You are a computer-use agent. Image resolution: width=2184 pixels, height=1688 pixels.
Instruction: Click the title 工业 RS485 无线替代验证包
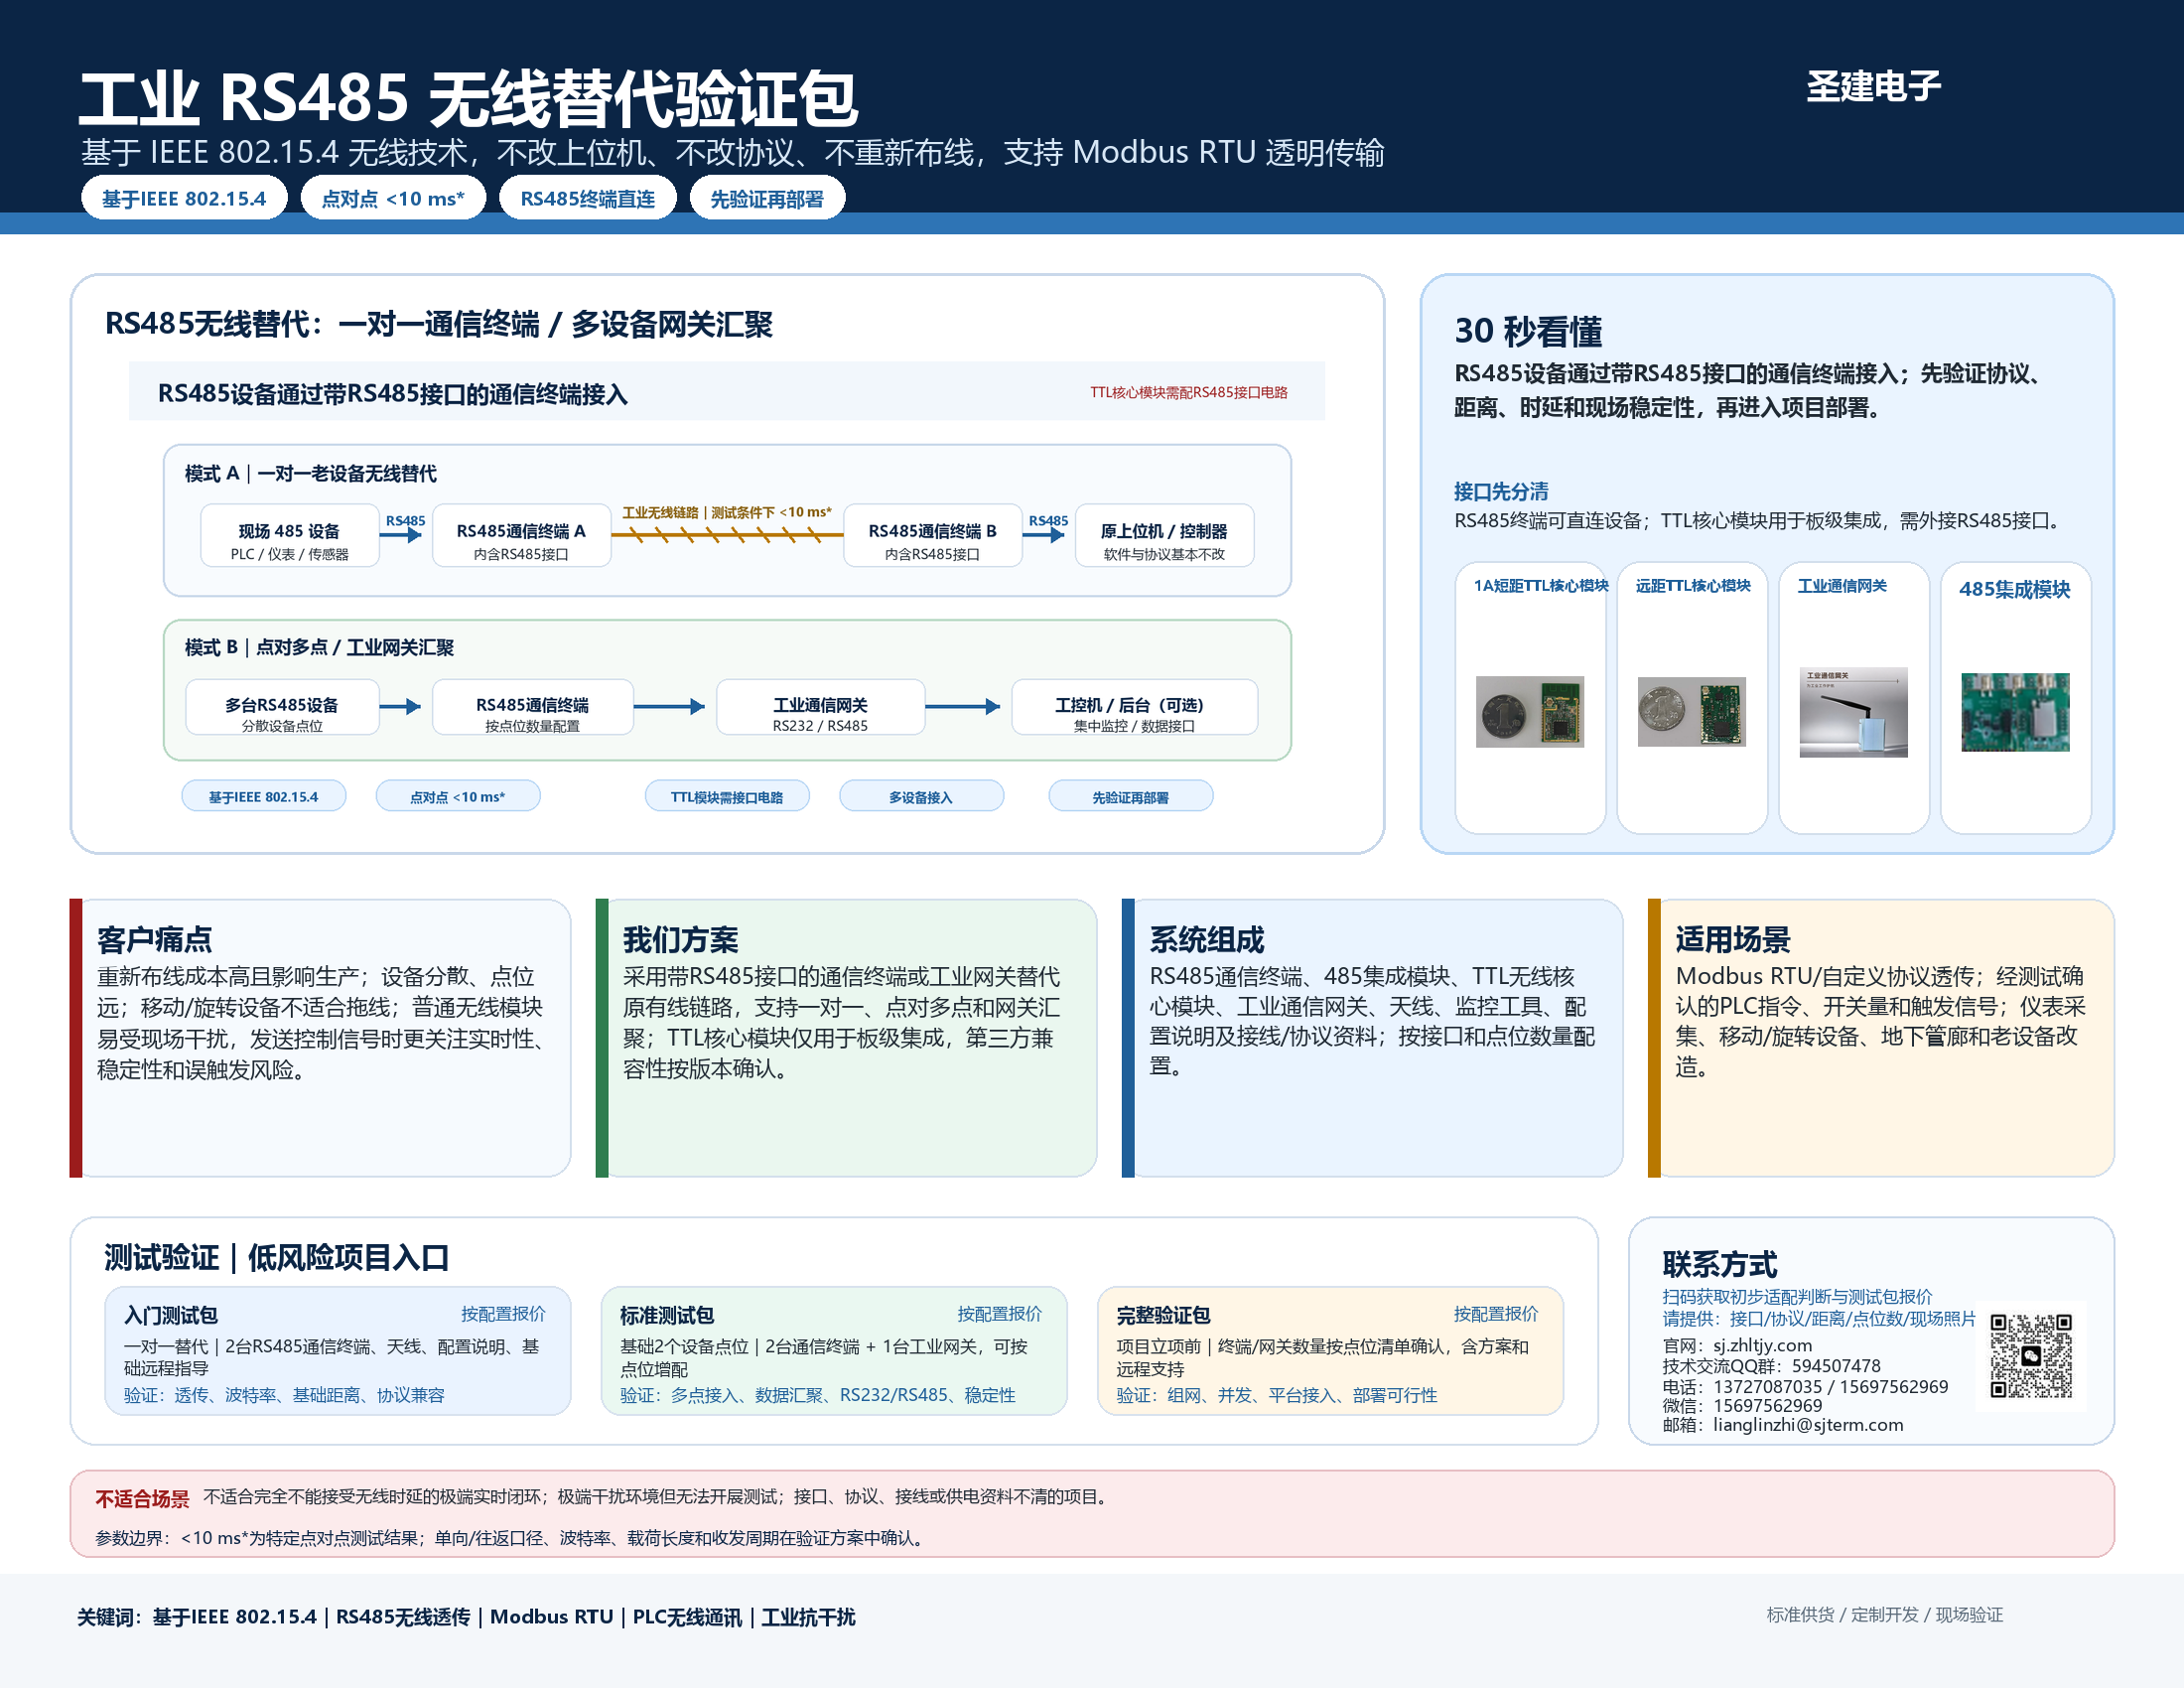[468, 98]
